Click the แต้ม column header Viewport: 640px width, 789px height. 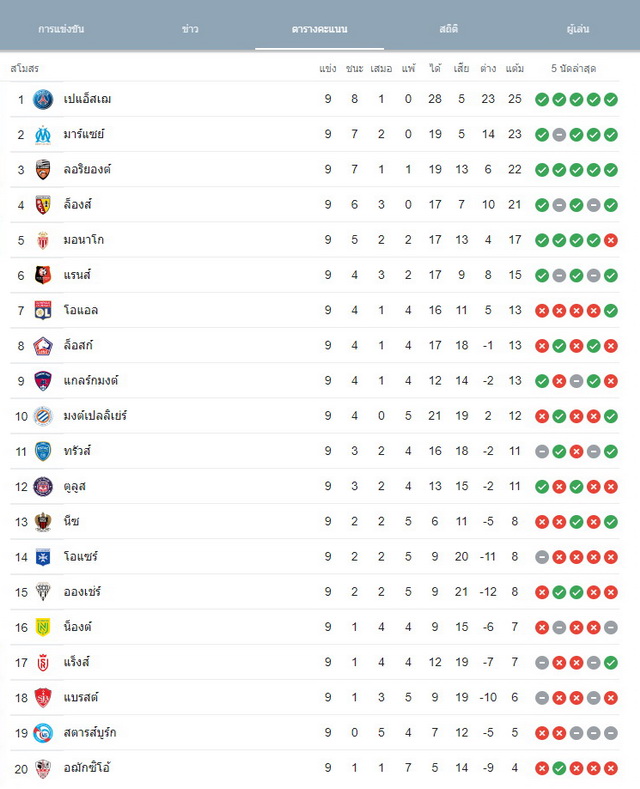coord(515,68)
